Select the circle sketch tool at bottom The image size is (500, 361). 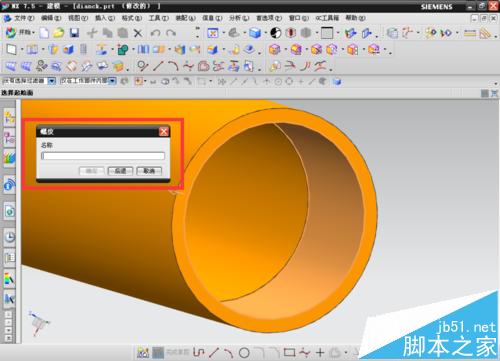click(x=244, y=352)
